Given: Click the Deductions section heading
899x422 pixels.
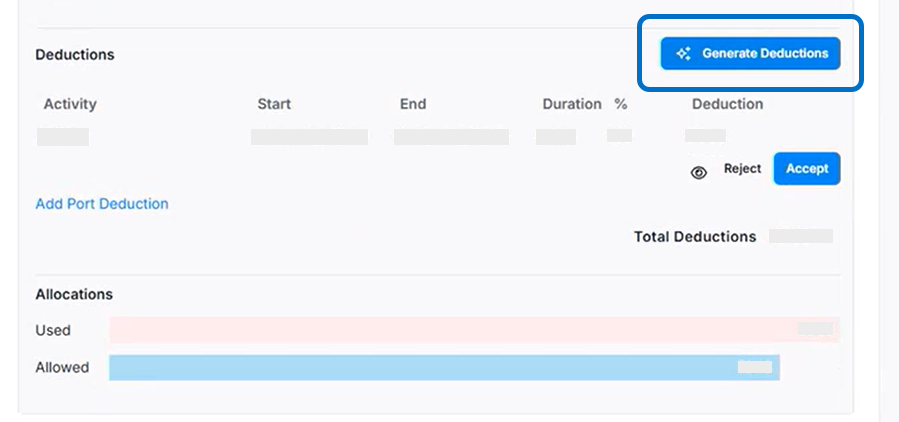Looking at the screenshot, I should click(75, 55).
